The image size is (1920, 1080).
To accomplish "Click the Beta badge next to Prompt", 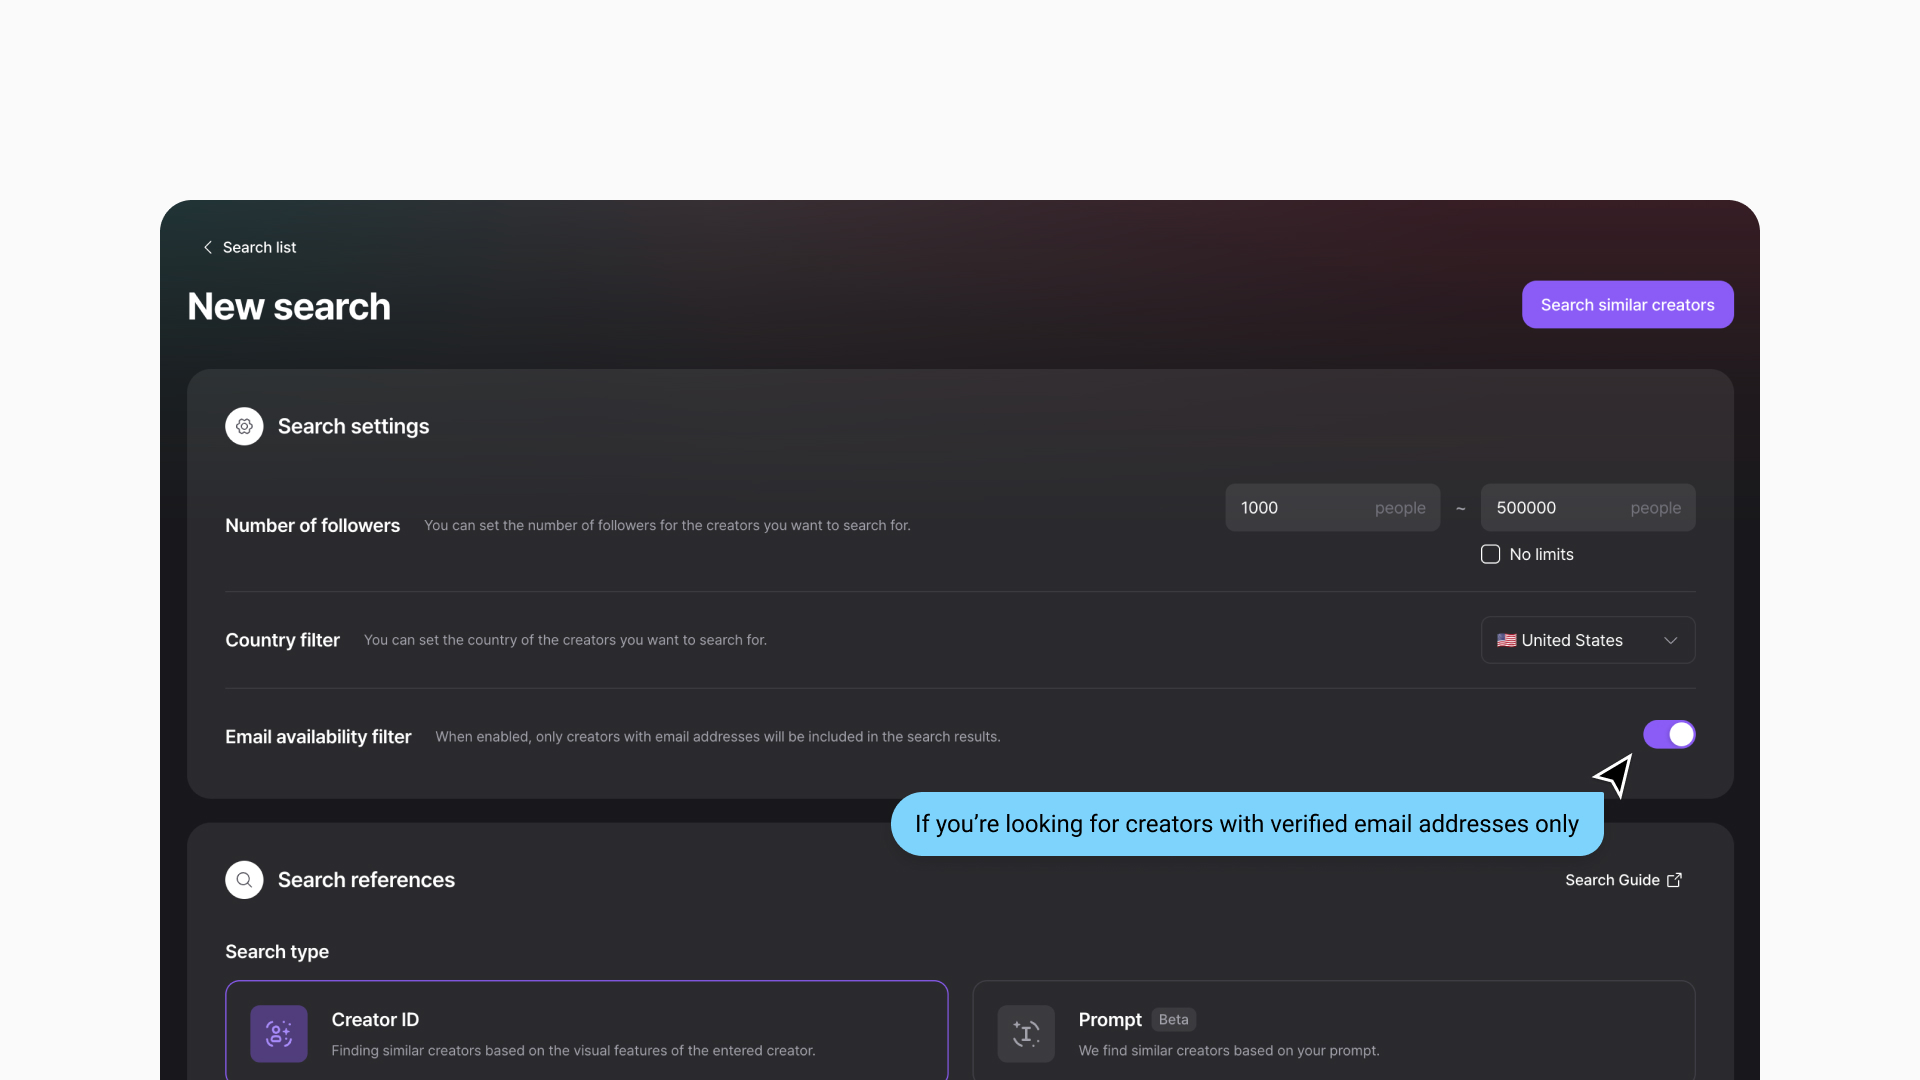I will pyautogui.click(x=1173, y=1020).
